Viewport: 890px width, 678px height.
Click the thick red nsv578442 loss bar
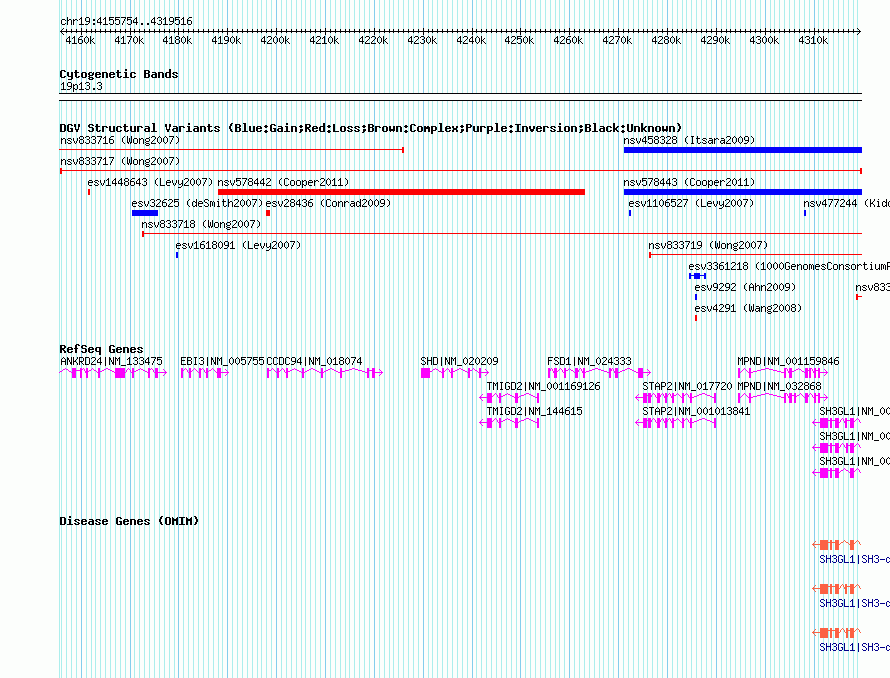click(401, 192)
